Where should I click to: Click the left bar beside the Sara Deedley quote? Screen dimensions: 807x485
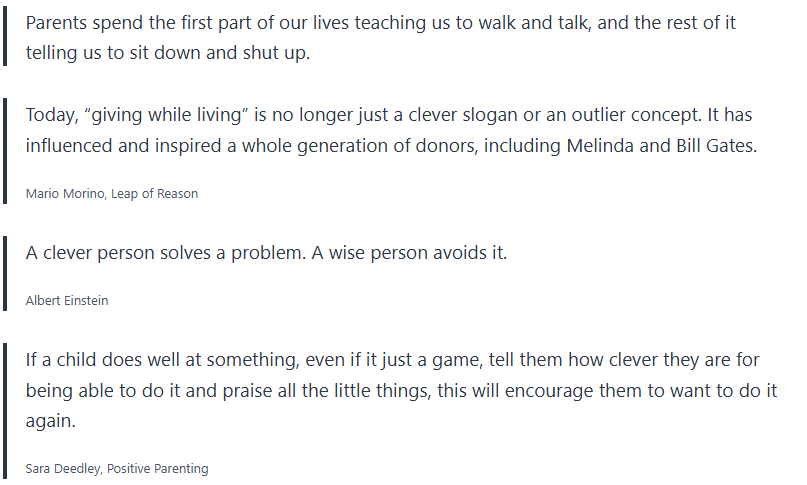5,410
